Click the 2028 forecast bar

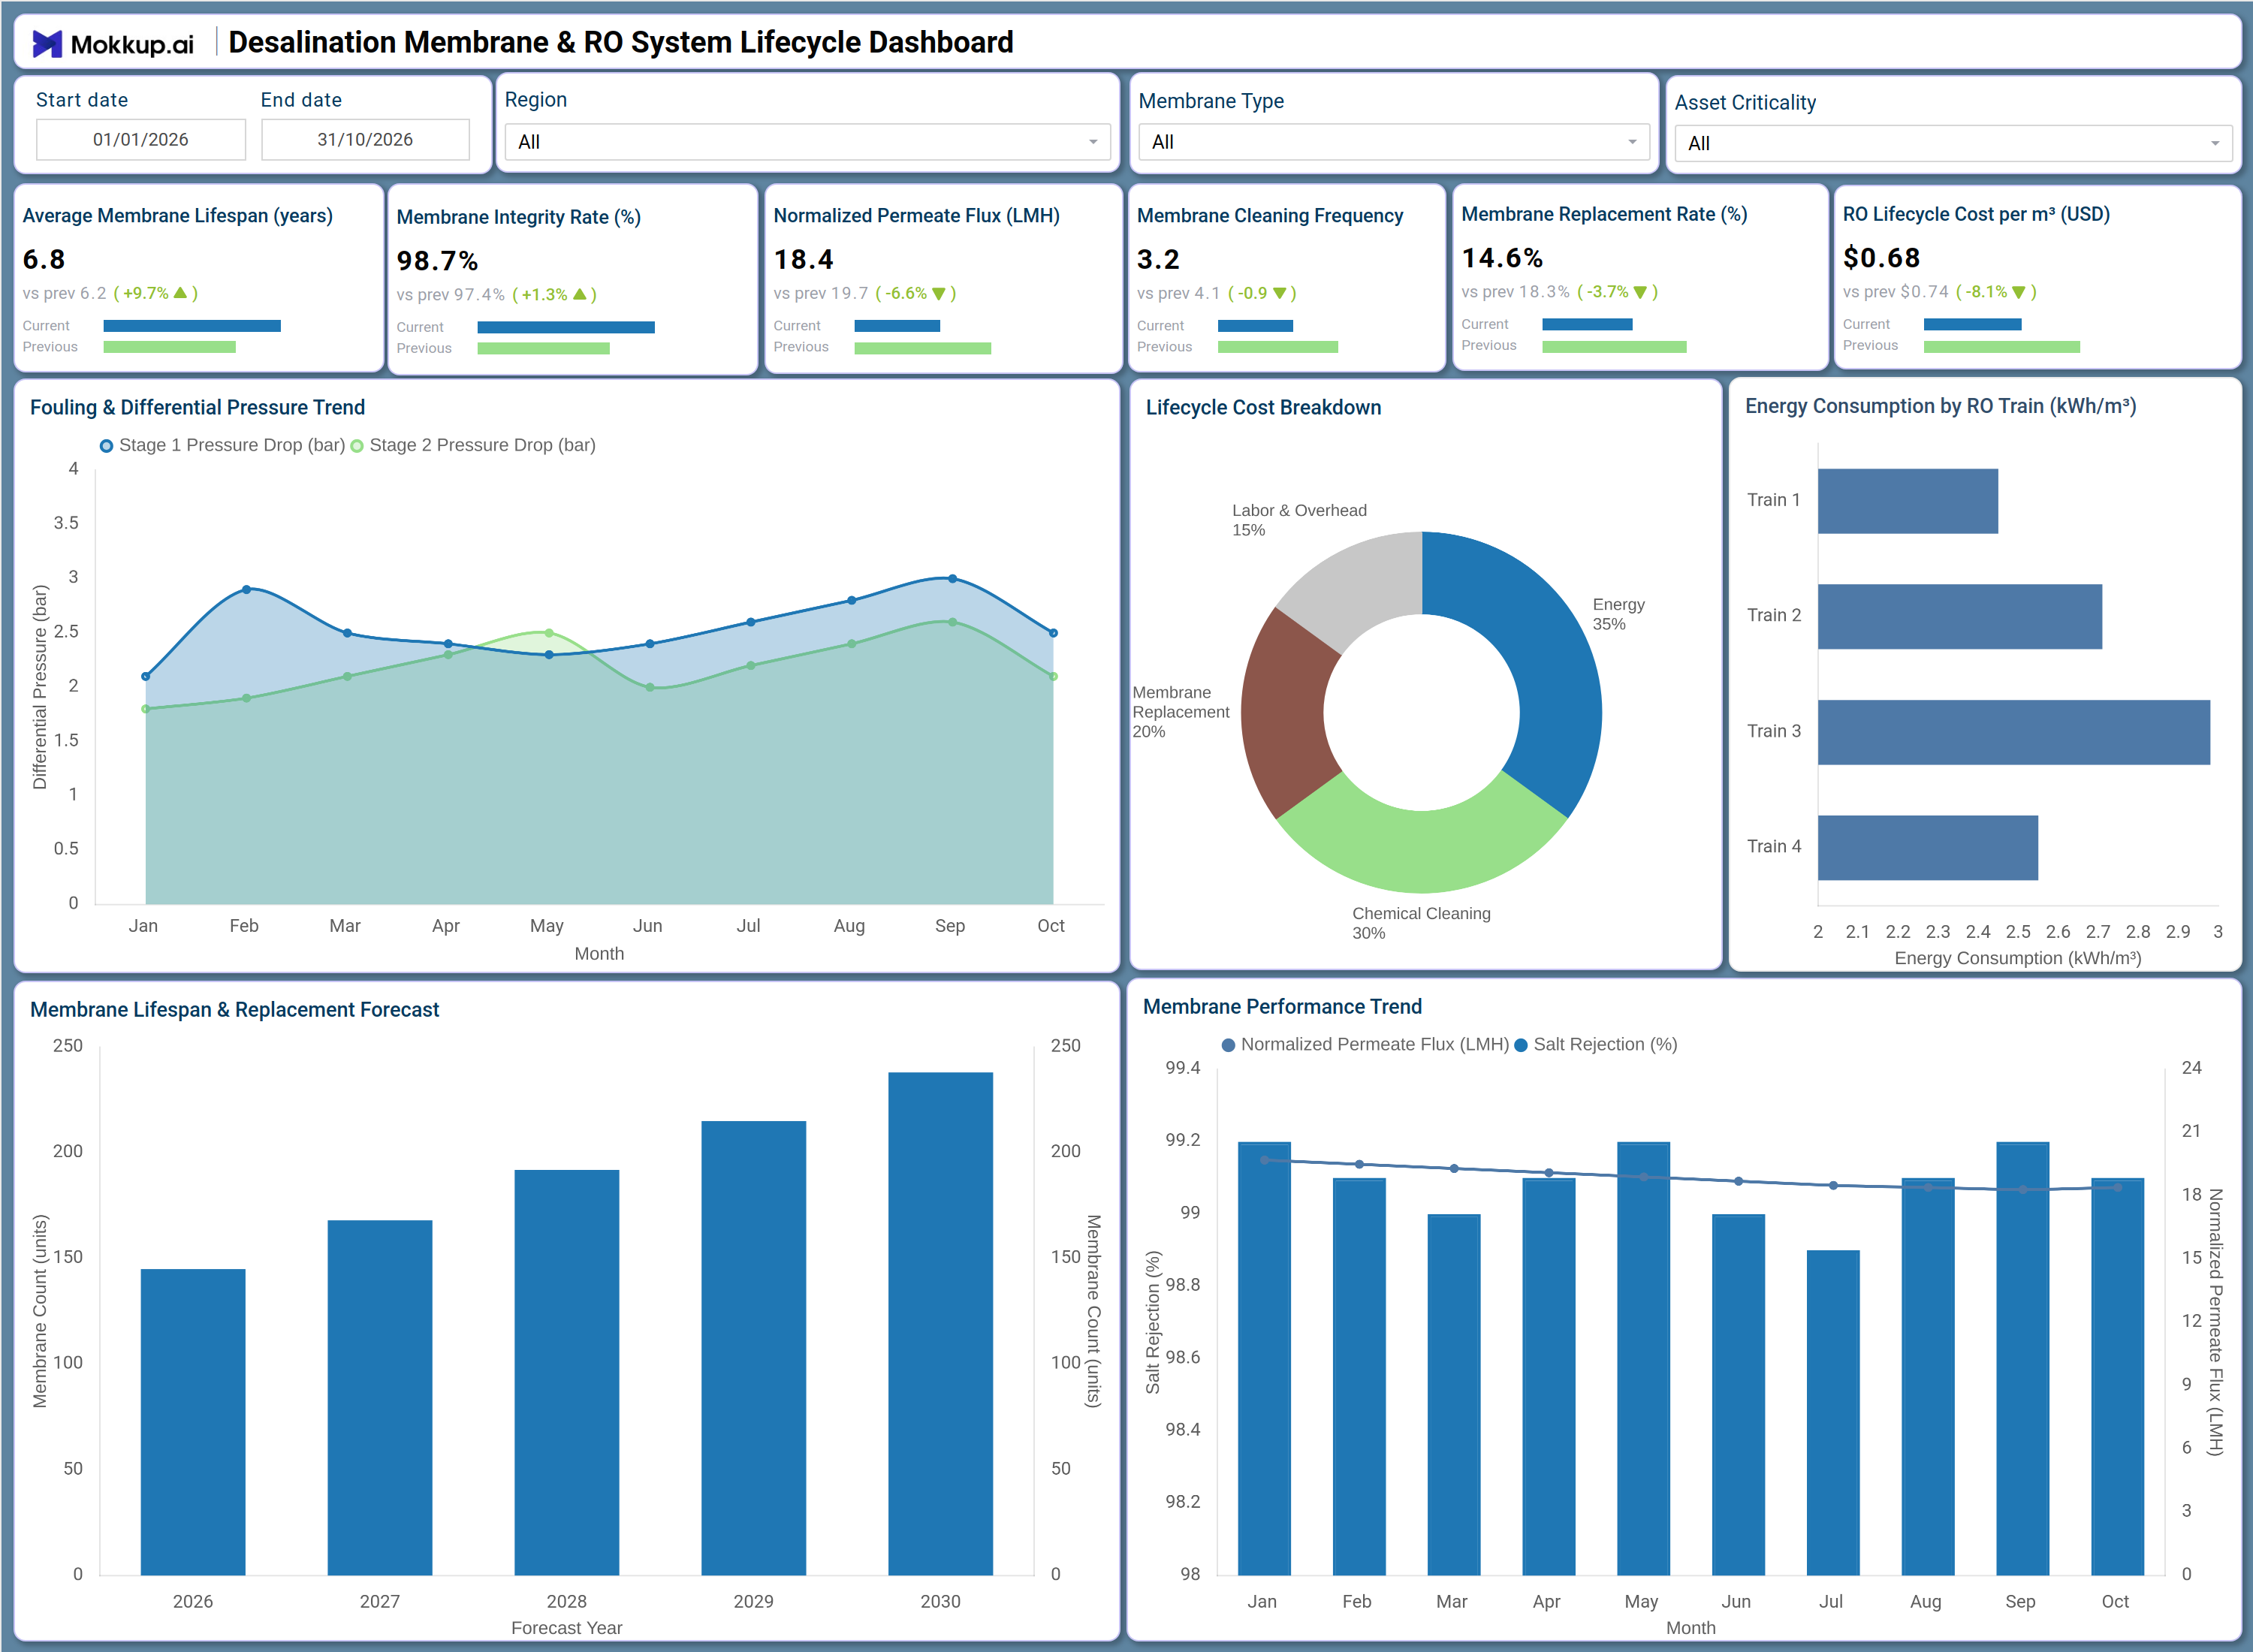tap(567, 1372)
